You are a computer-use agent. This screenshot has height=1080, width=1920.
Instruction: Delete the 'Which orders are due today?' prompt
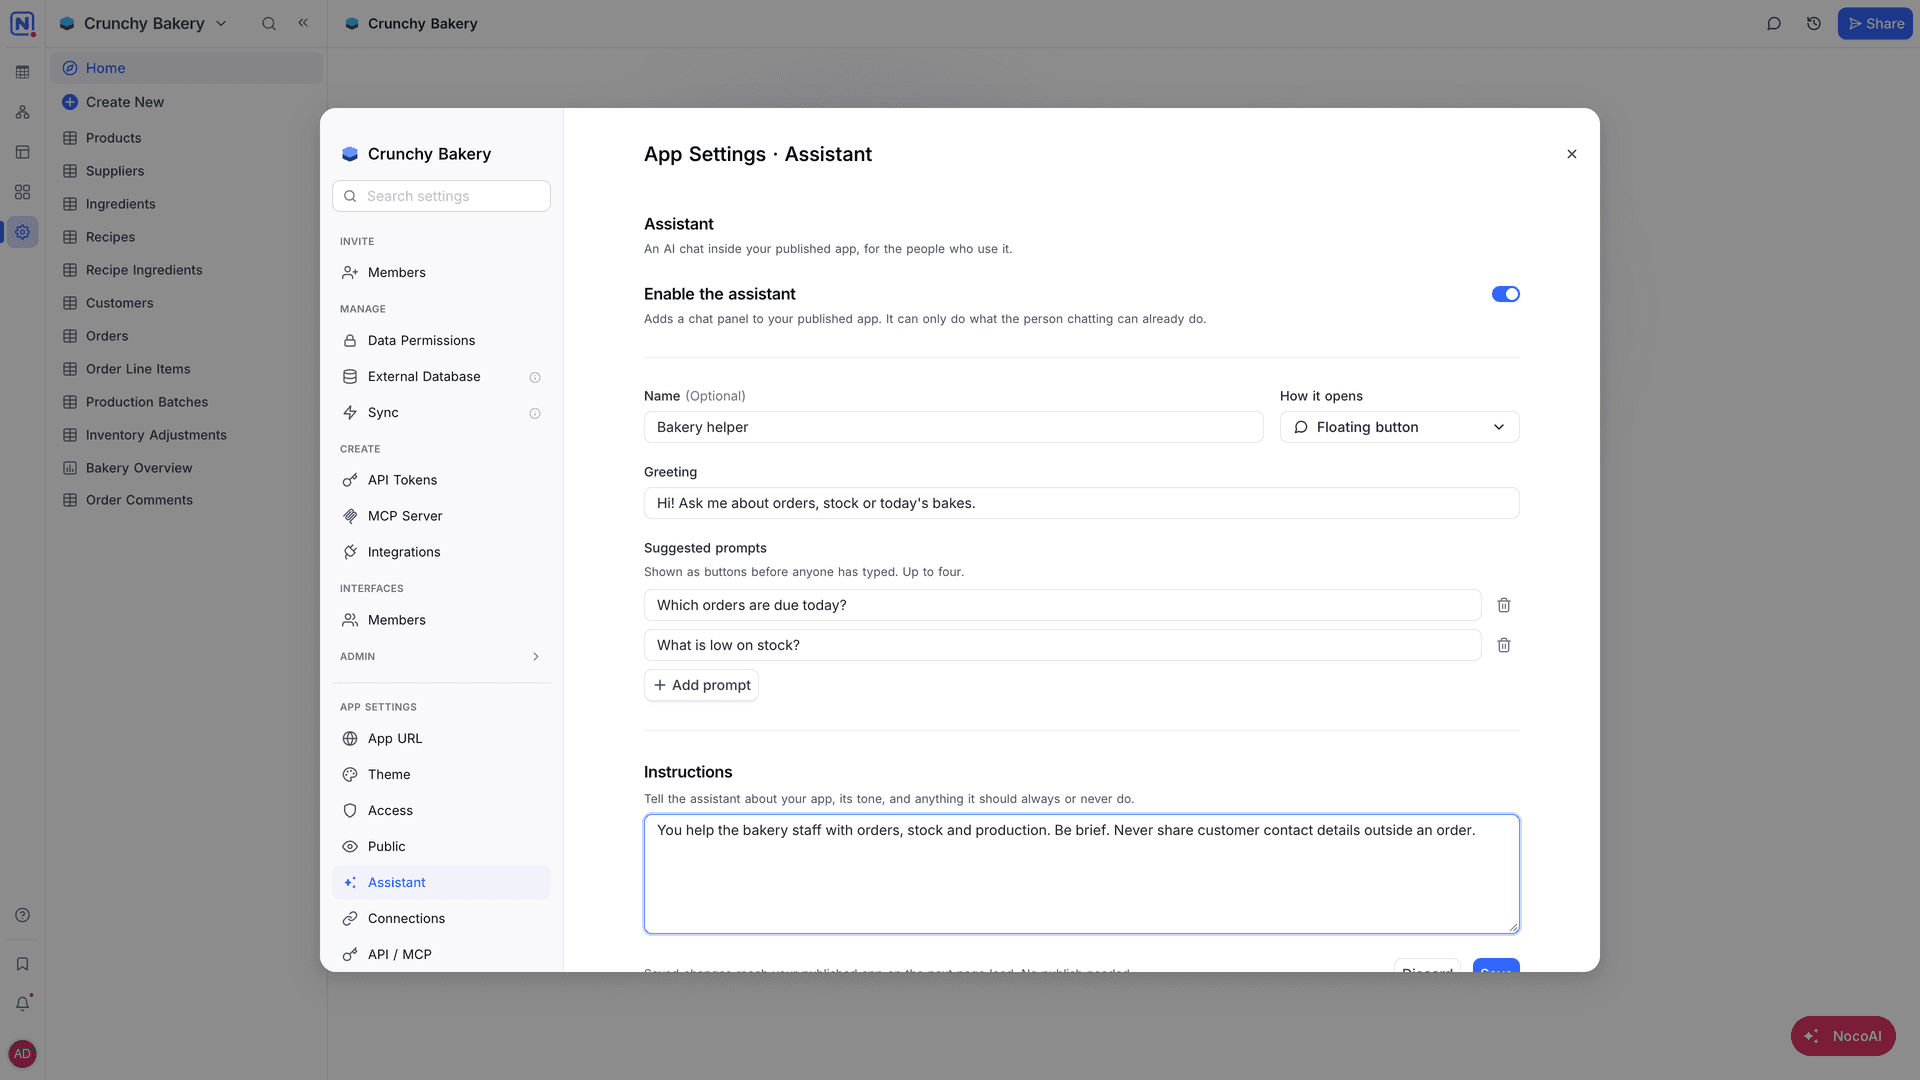pos(1504,605)
